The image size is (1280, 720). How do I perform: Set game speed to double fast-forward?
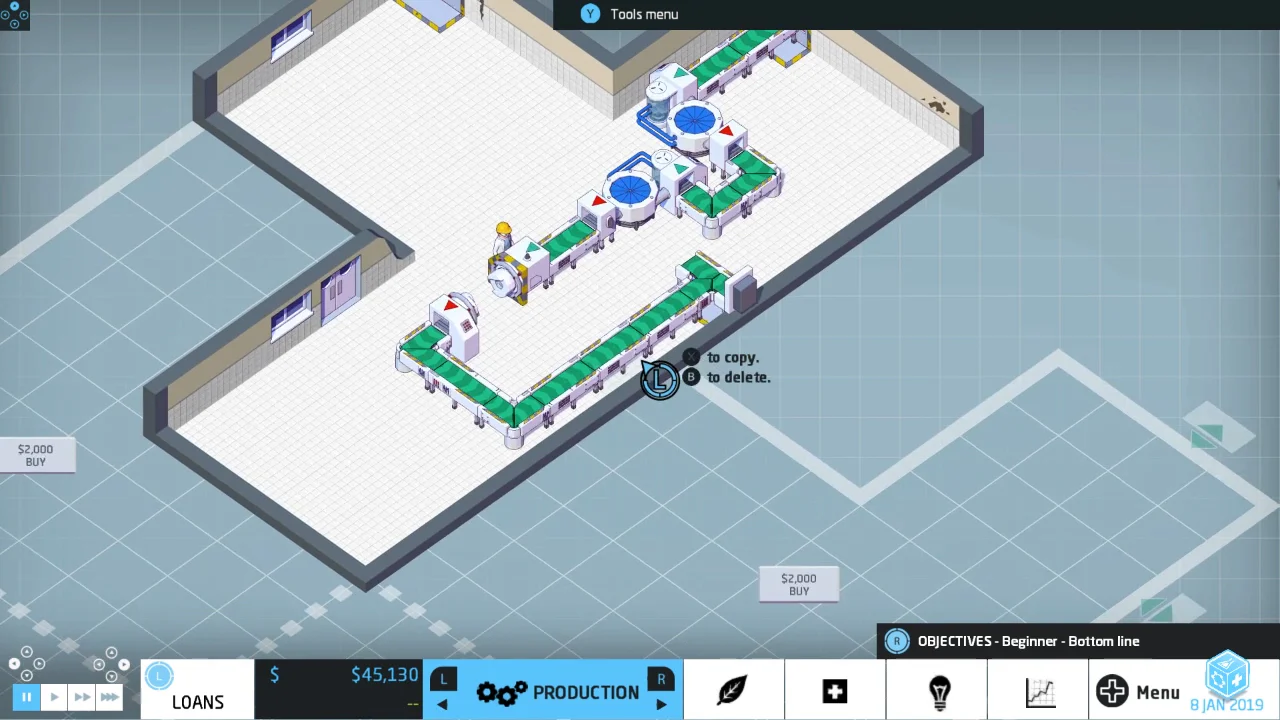pyautogui.click(x=82, y=697)
